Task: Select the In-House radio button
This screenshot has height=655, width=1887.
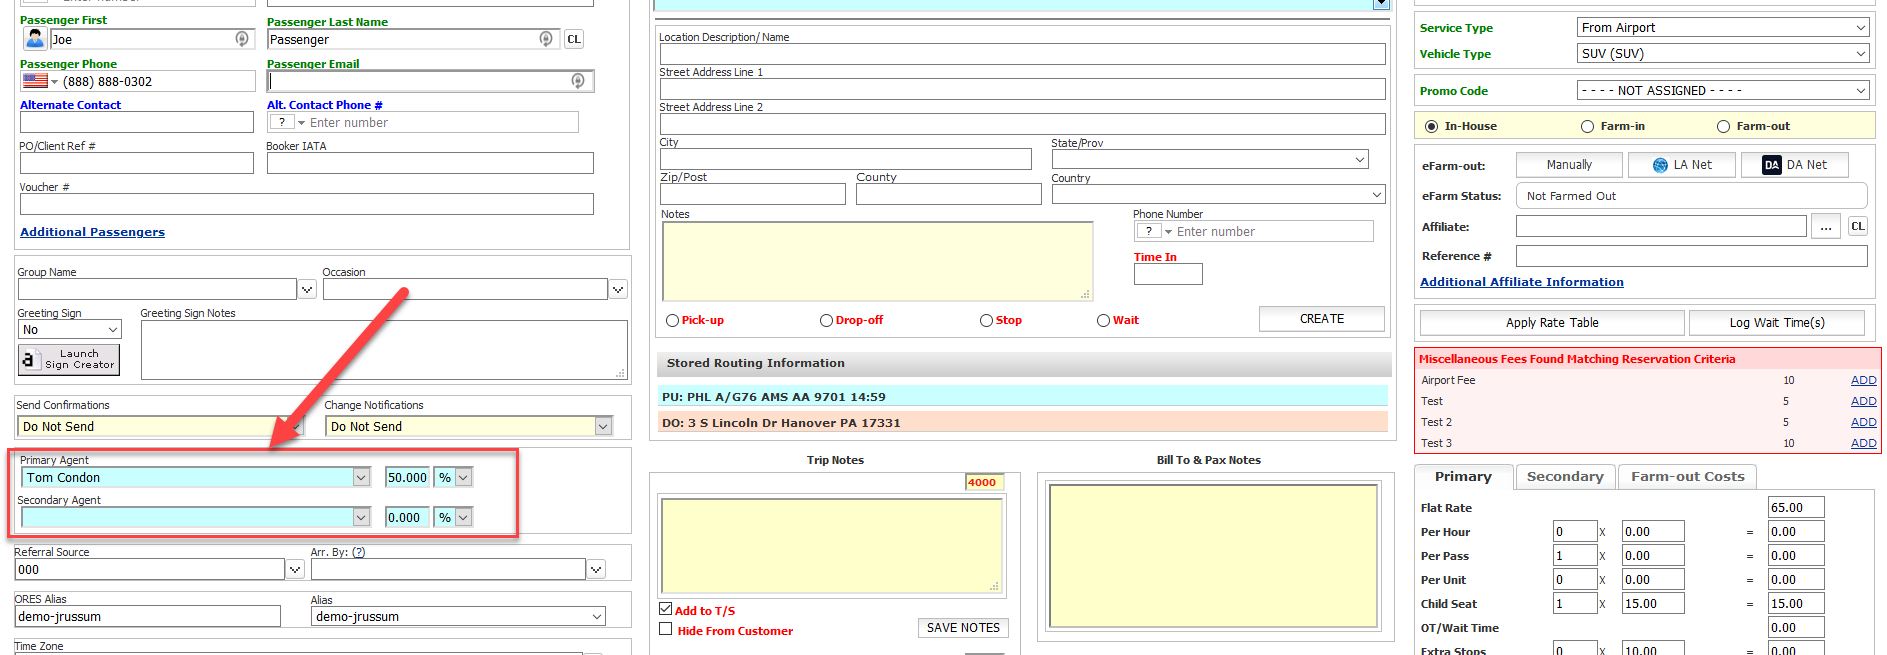Action: [1432, 126]
